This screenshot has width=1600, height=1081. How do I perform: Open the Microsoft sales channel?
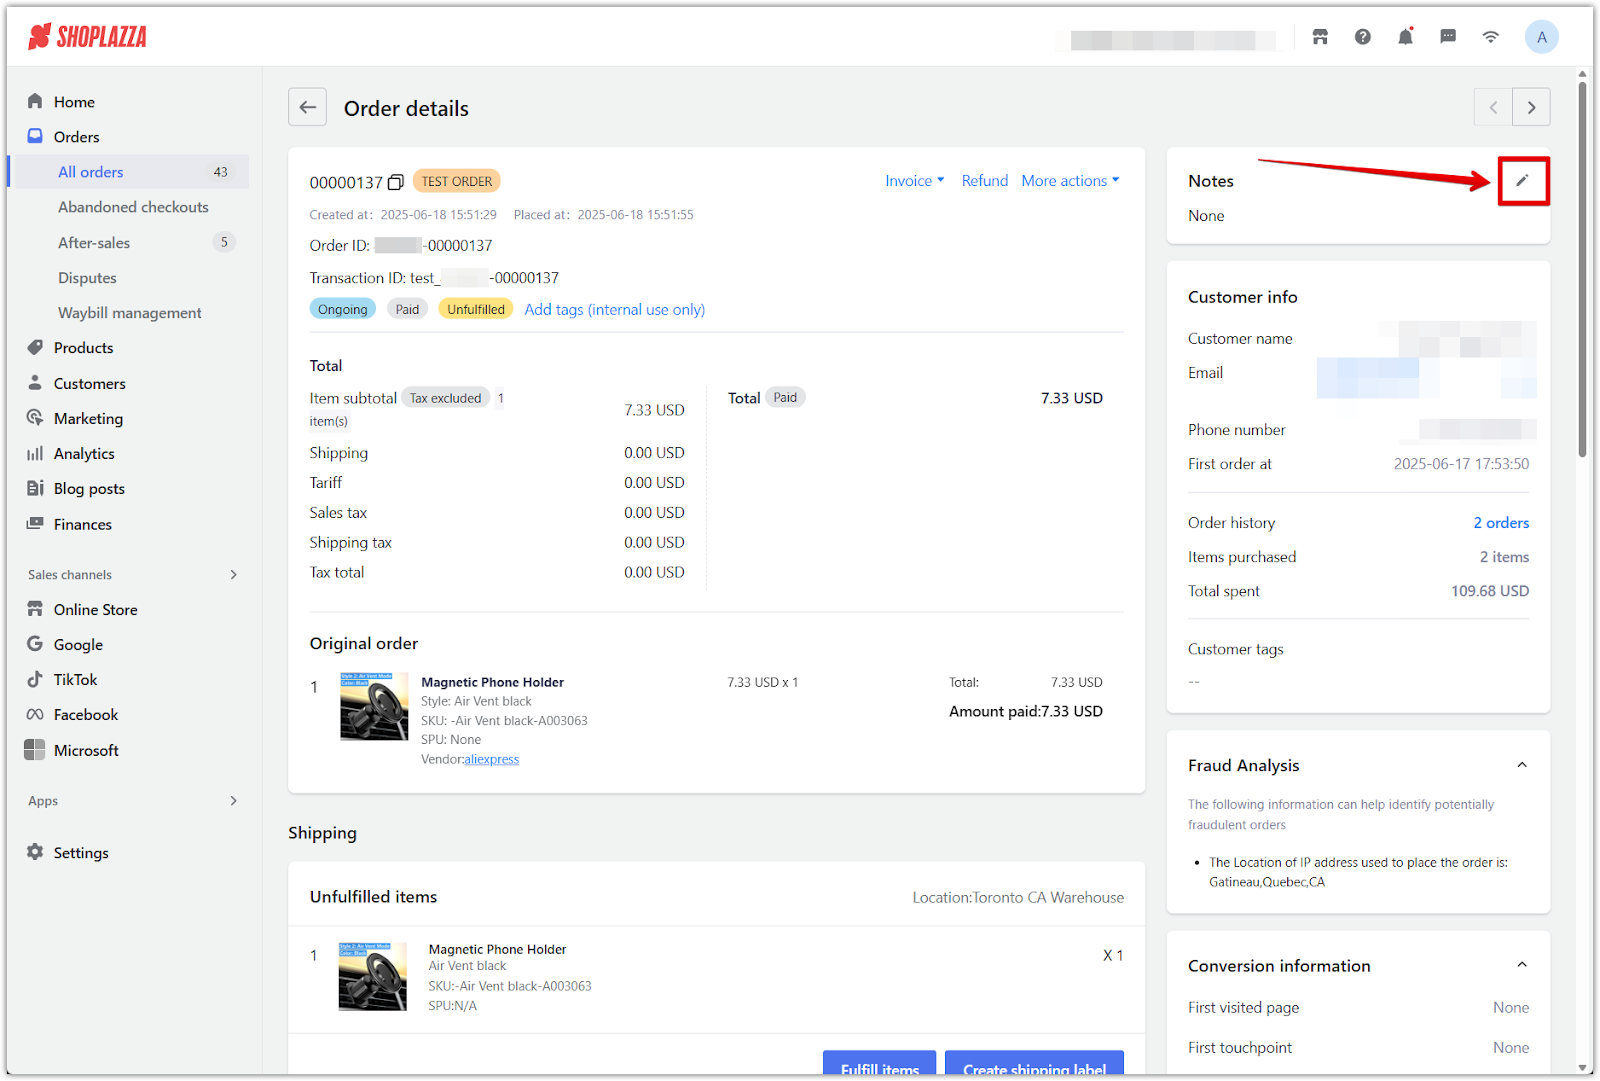86,750
